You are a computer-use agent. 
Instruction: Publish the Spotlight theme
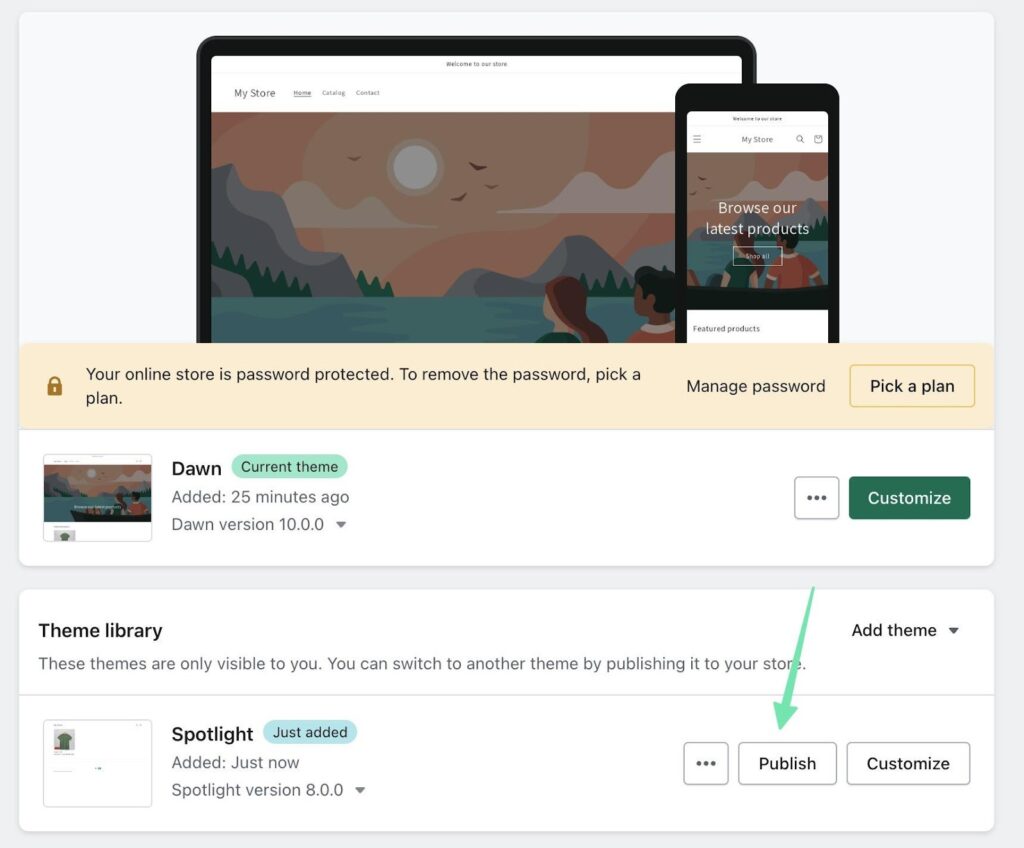pos(787,763)
